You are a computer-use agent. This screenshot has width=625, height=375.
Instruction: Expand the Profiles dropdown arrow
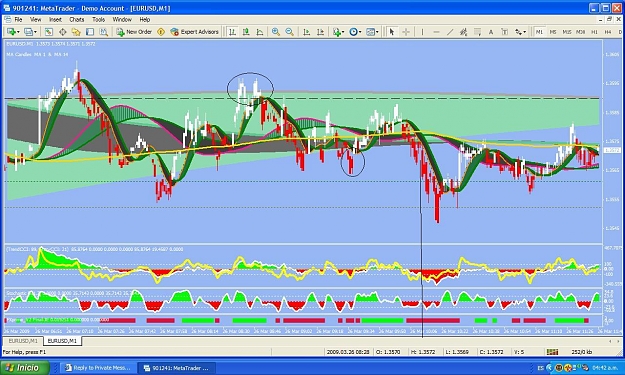click(35, 32)
